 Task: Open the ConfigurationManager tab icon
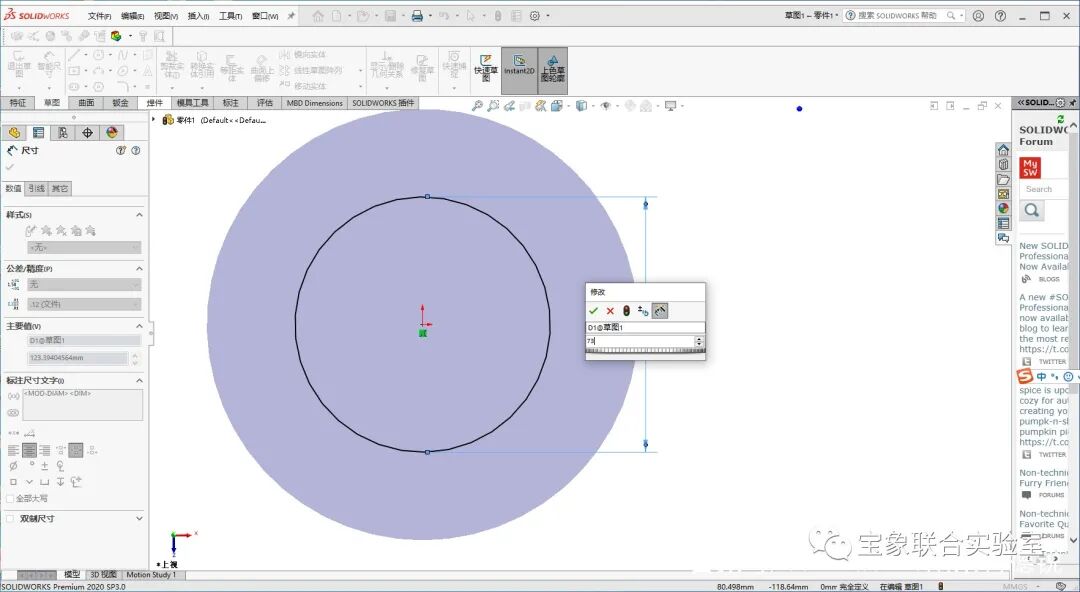coord(63,133)
